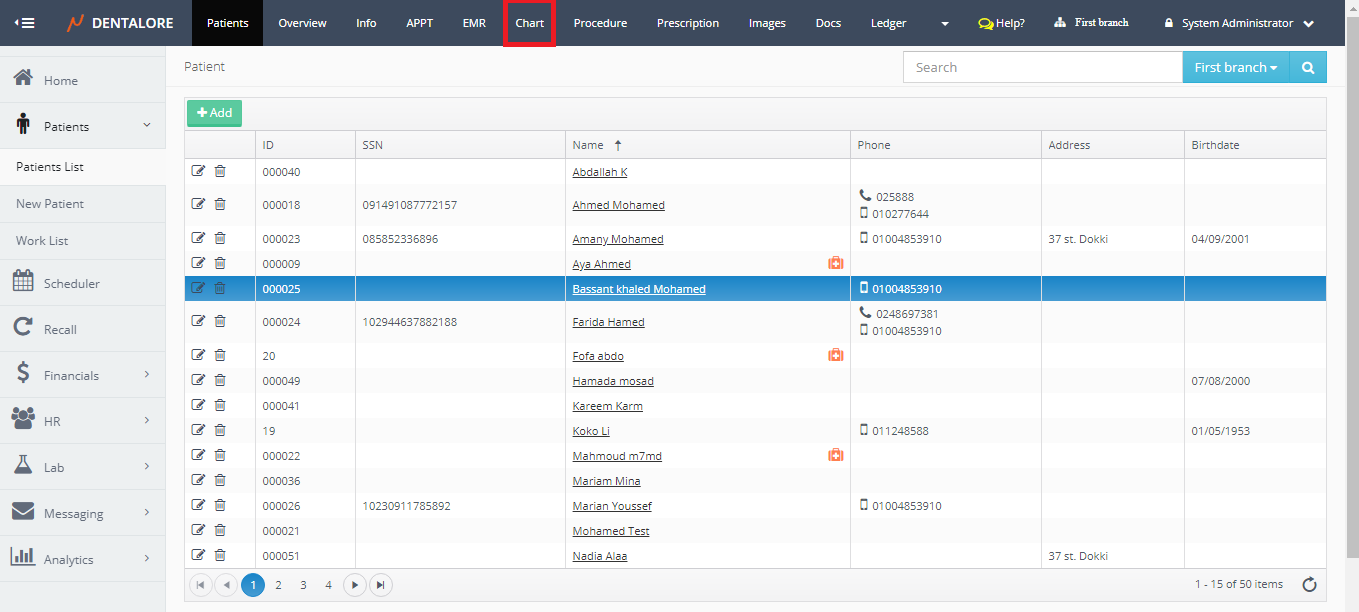
Task: Select New Patient in sidebar
Action: pyautogui.click(x=50, y=204)
